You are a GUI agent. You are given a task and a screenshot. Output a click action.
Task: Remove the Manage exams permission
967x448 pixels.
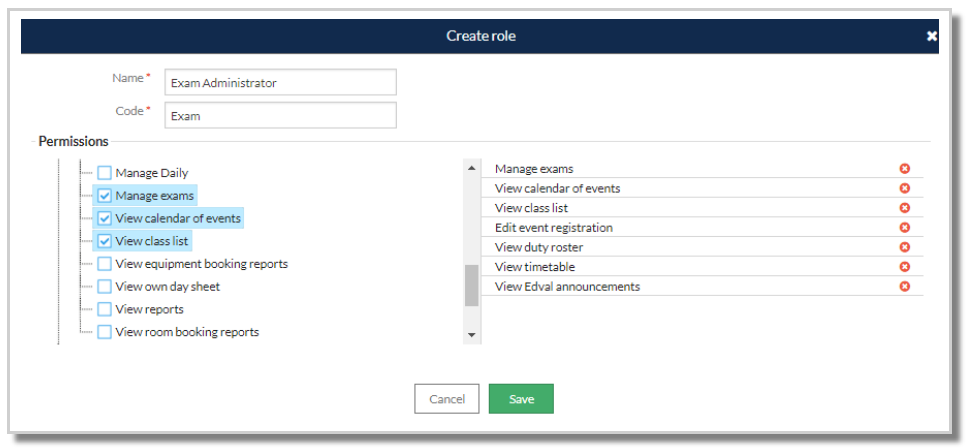click(904, 169)
